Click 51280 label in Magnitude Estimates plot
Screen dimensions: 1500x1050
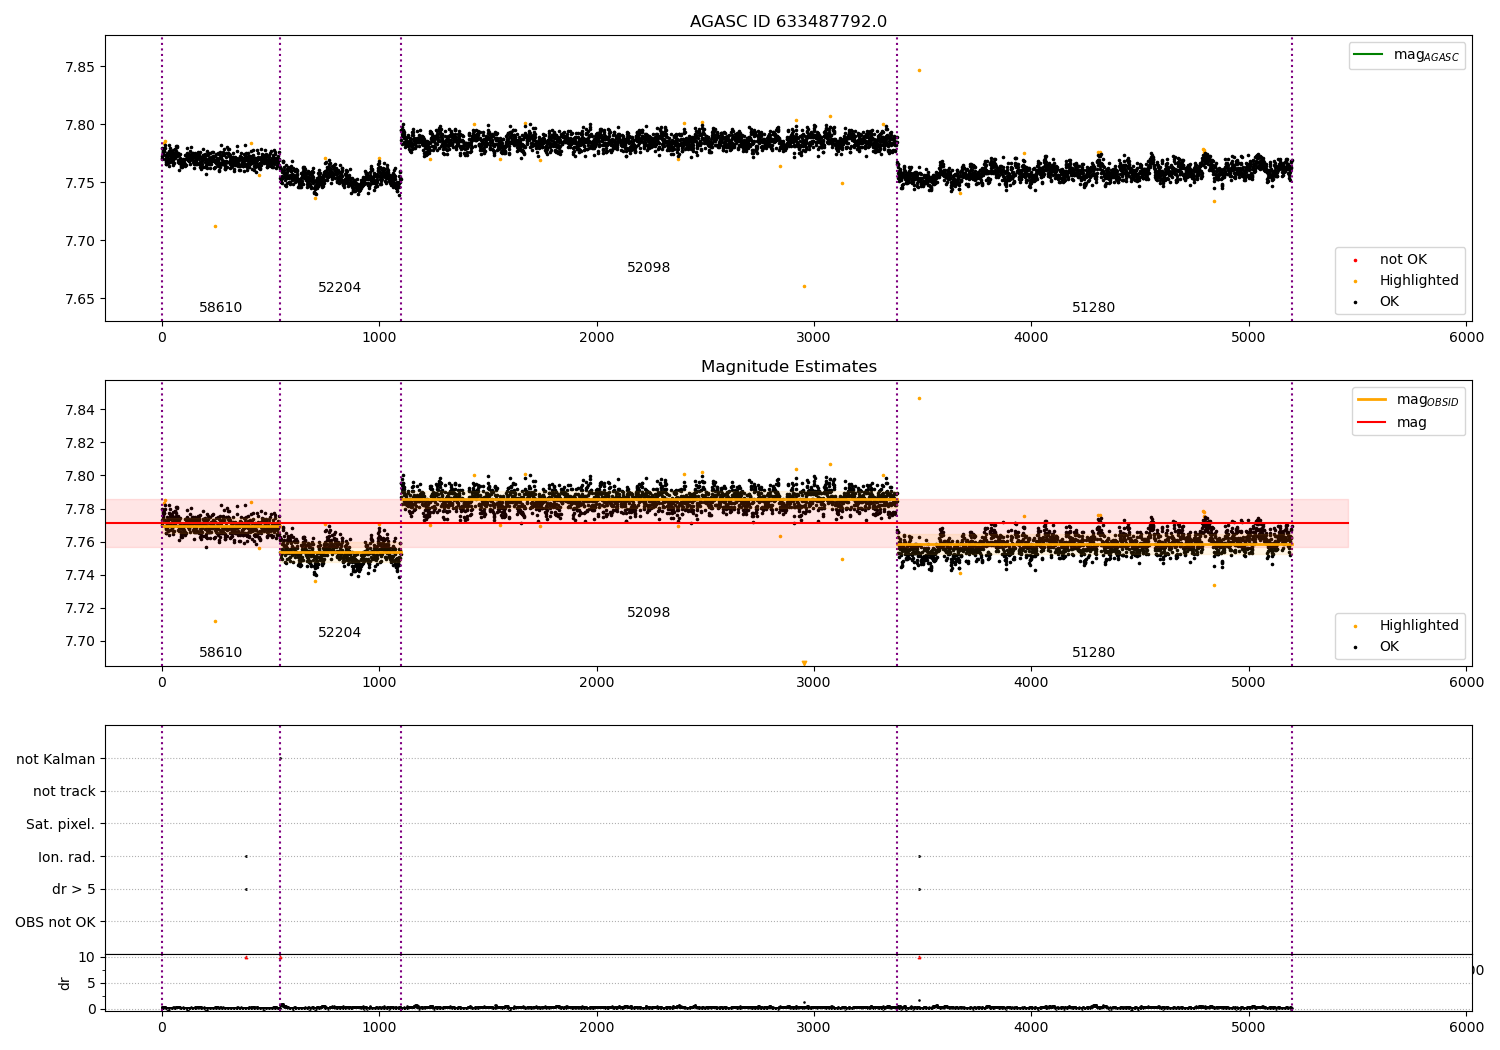1093,653
